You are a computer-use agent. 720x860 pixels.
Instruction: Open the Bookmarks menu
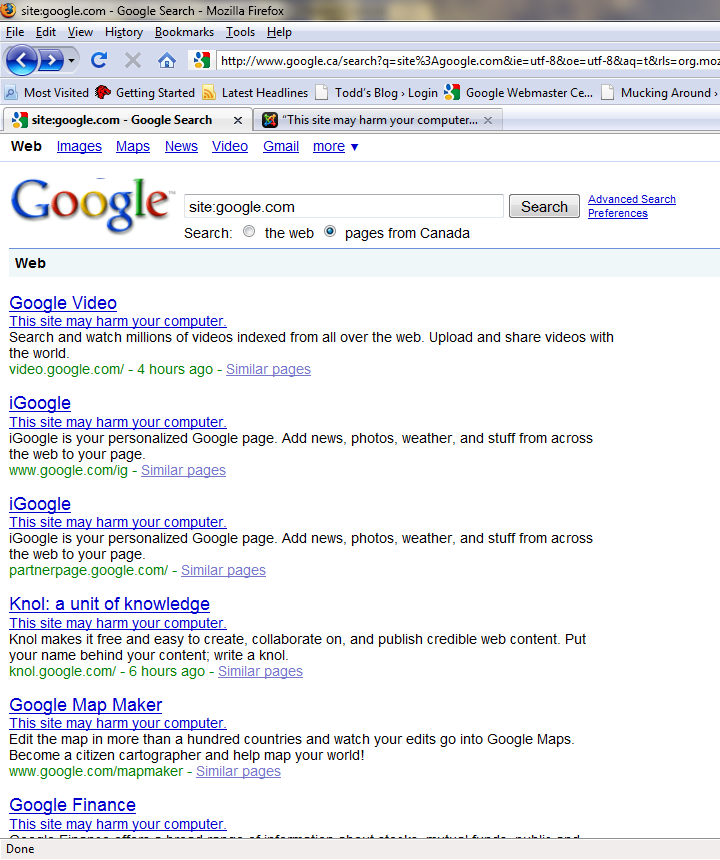[184, 32]
